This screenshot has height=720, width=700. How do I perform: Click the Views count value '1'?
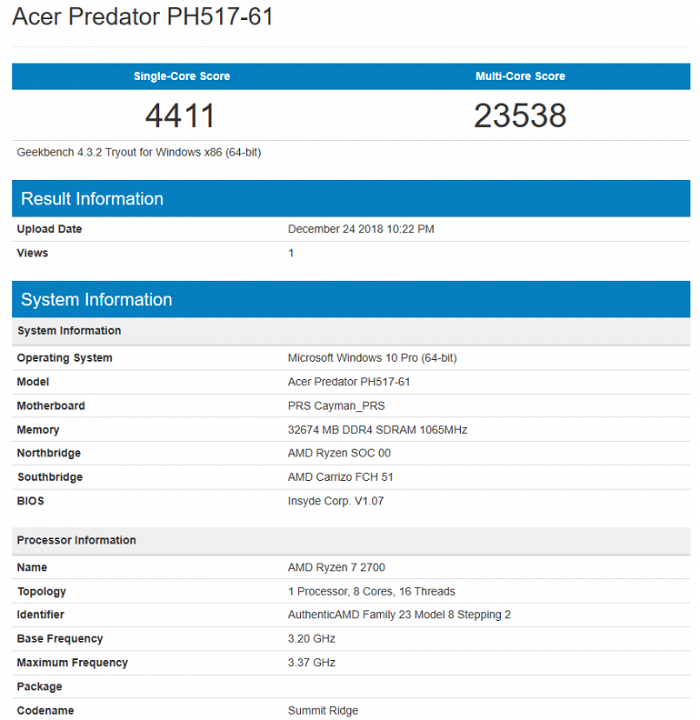291,253
